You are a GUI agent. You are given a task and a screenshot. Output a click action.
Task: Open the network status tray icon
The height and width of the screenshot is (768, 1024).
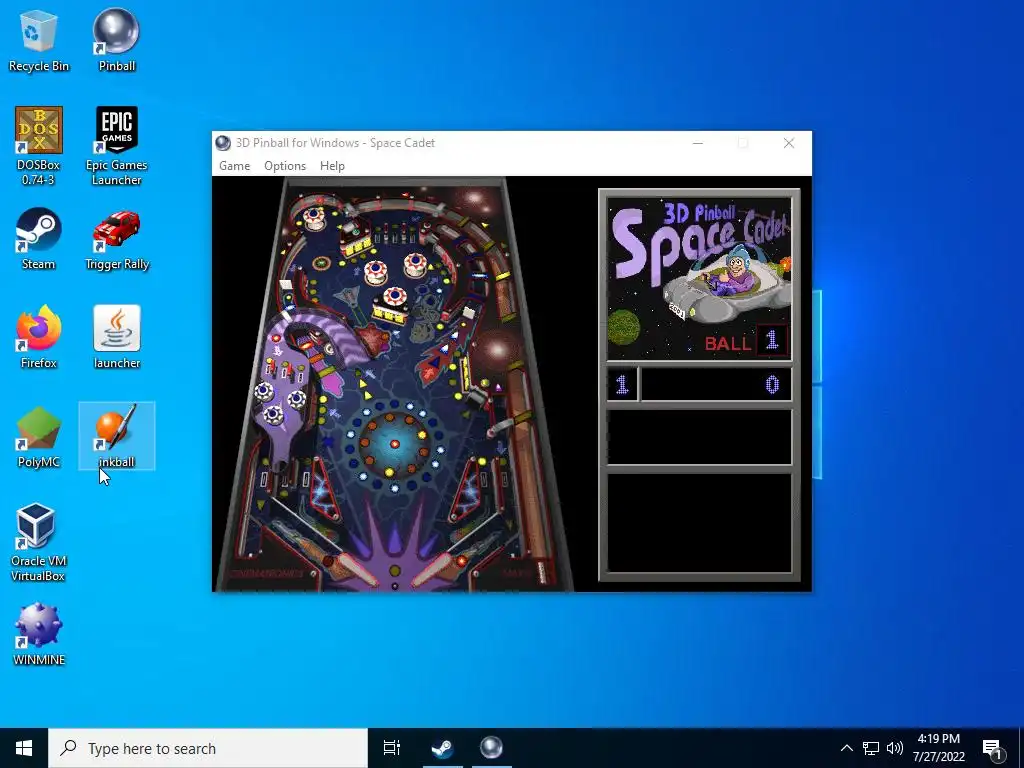(x=871, y=748)
